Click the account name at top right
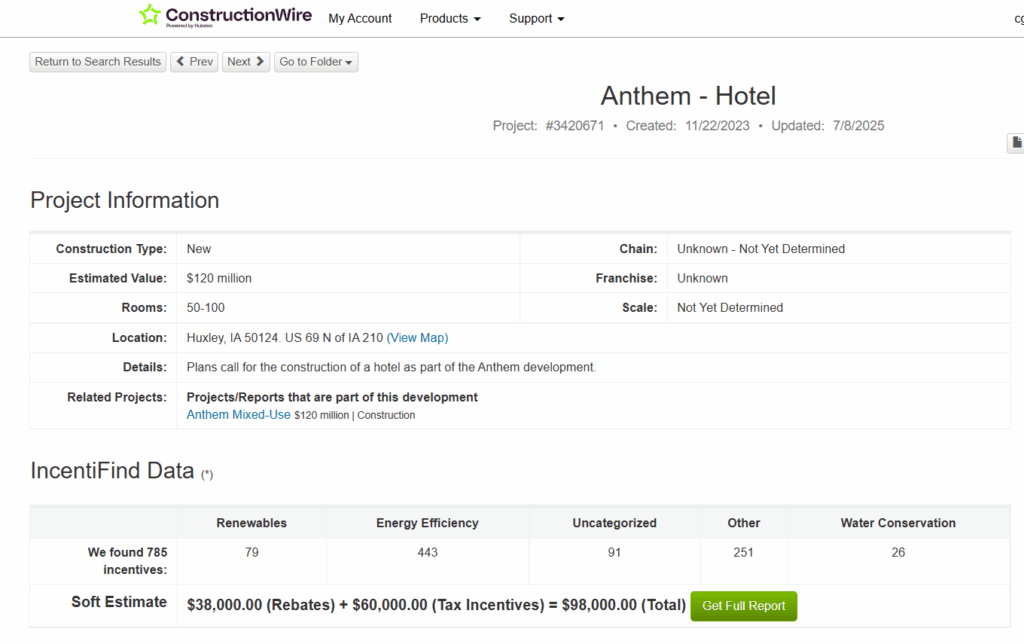Viewport: 1024px width, 644px height. 1016,18
